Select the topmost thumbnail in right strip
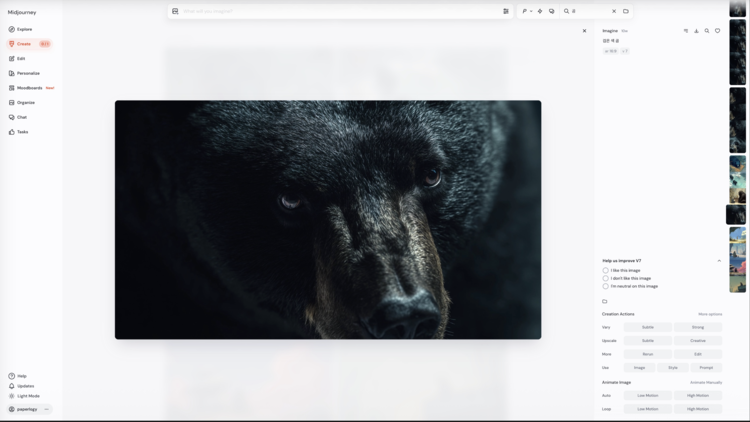Viewport: 750px width, 422px height. click(x=738, y=9)
